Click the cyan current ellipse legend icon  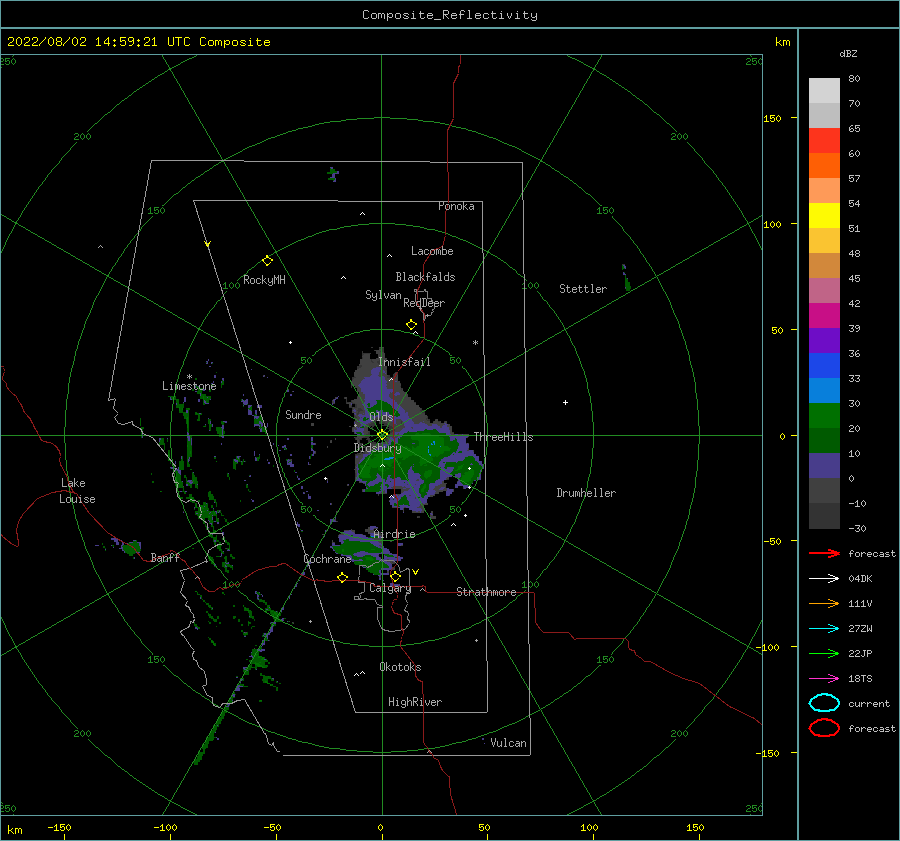(824, 703)
